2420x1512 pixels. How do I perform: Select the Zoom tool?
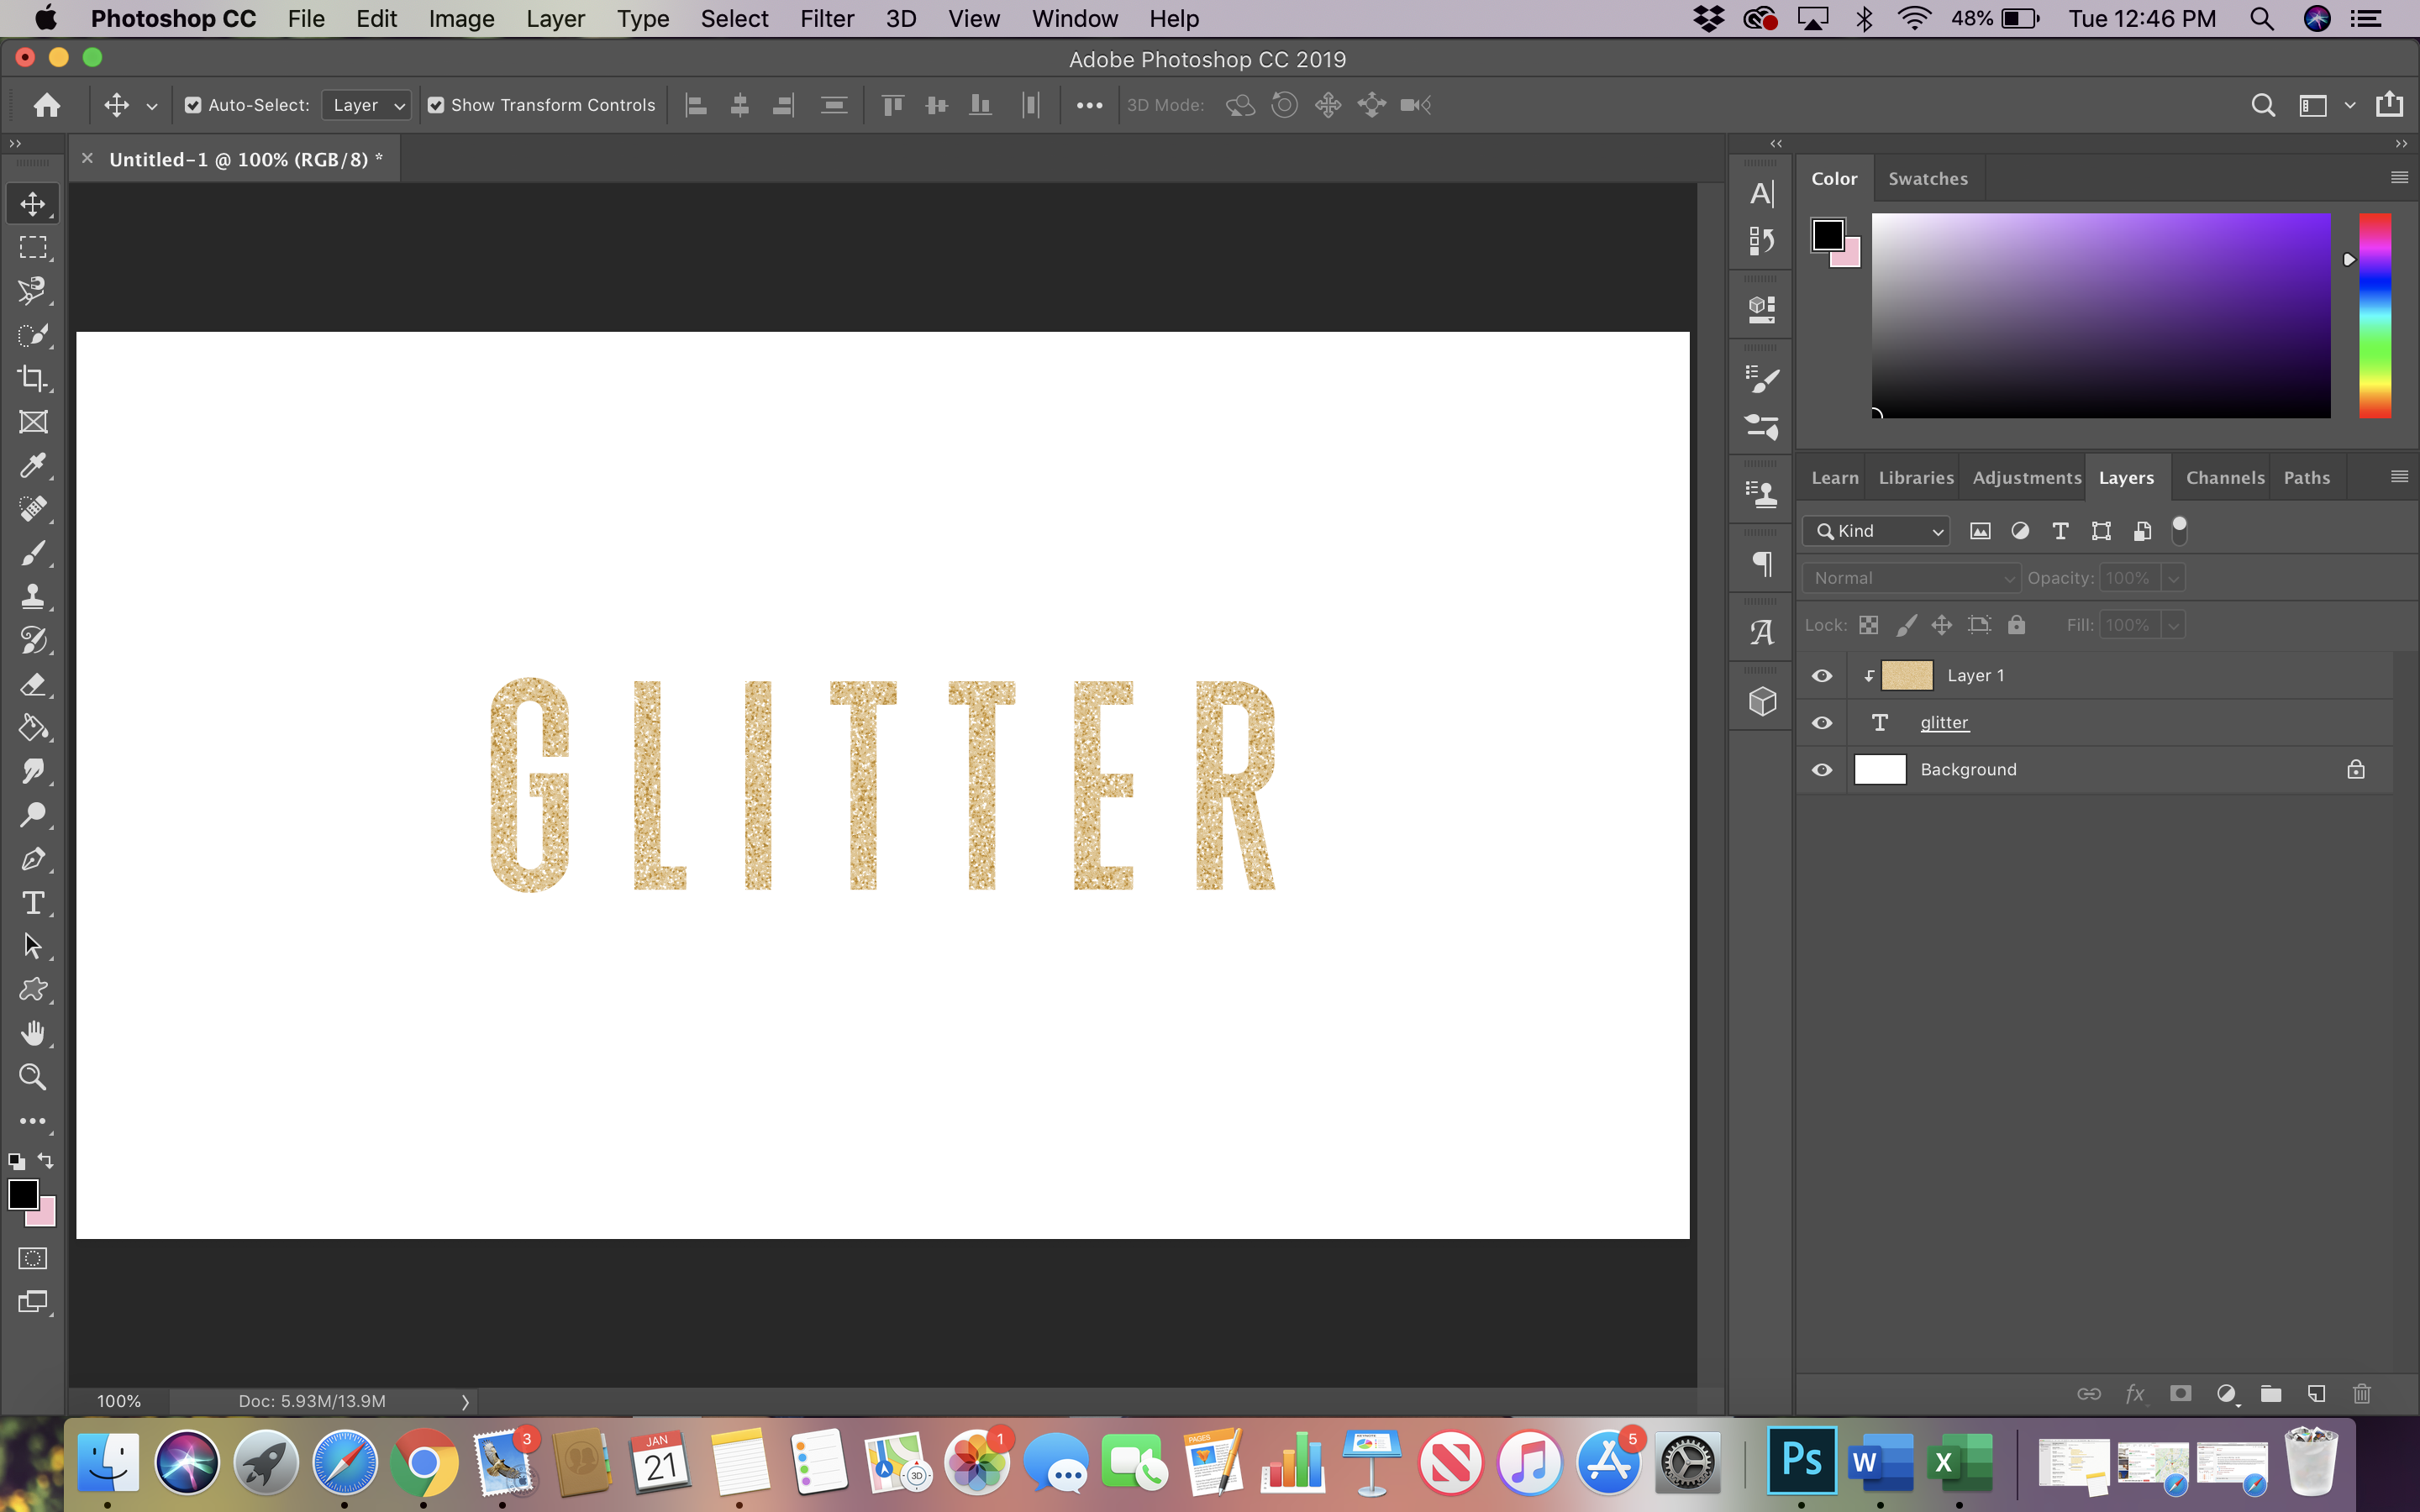tap(33, 1077)
